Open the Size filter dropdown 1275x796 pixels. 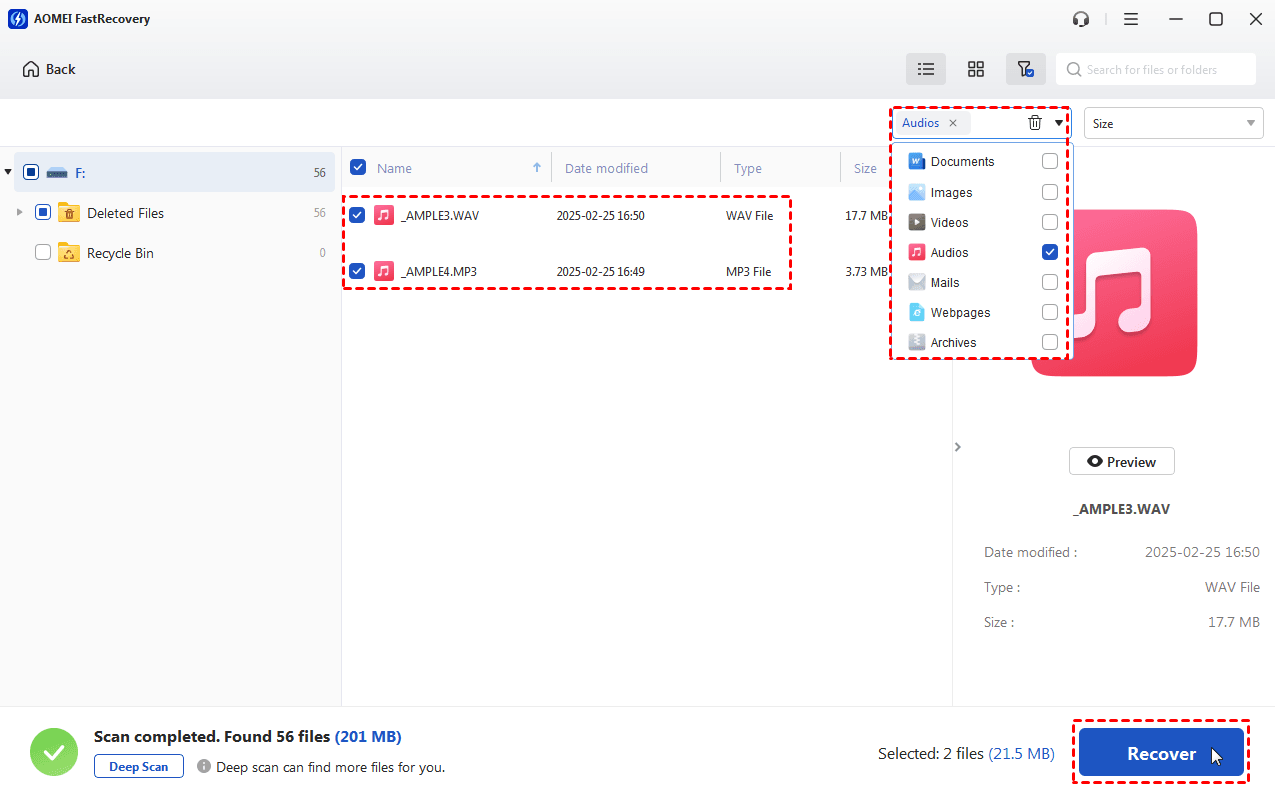(x=1173, y=122)
